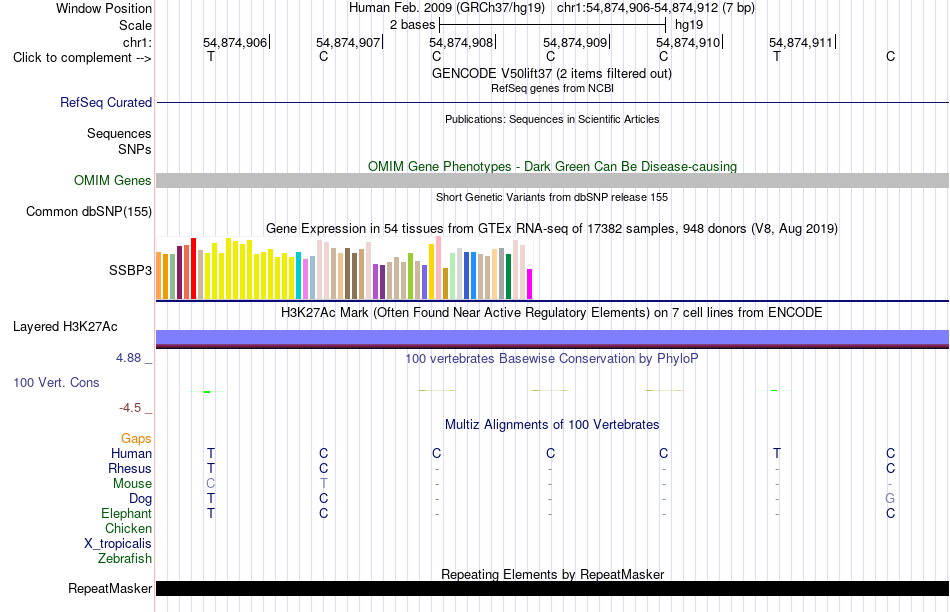Click the "100 Vert. Cons" track label
The image size is (950, 612).
(56, 382)
